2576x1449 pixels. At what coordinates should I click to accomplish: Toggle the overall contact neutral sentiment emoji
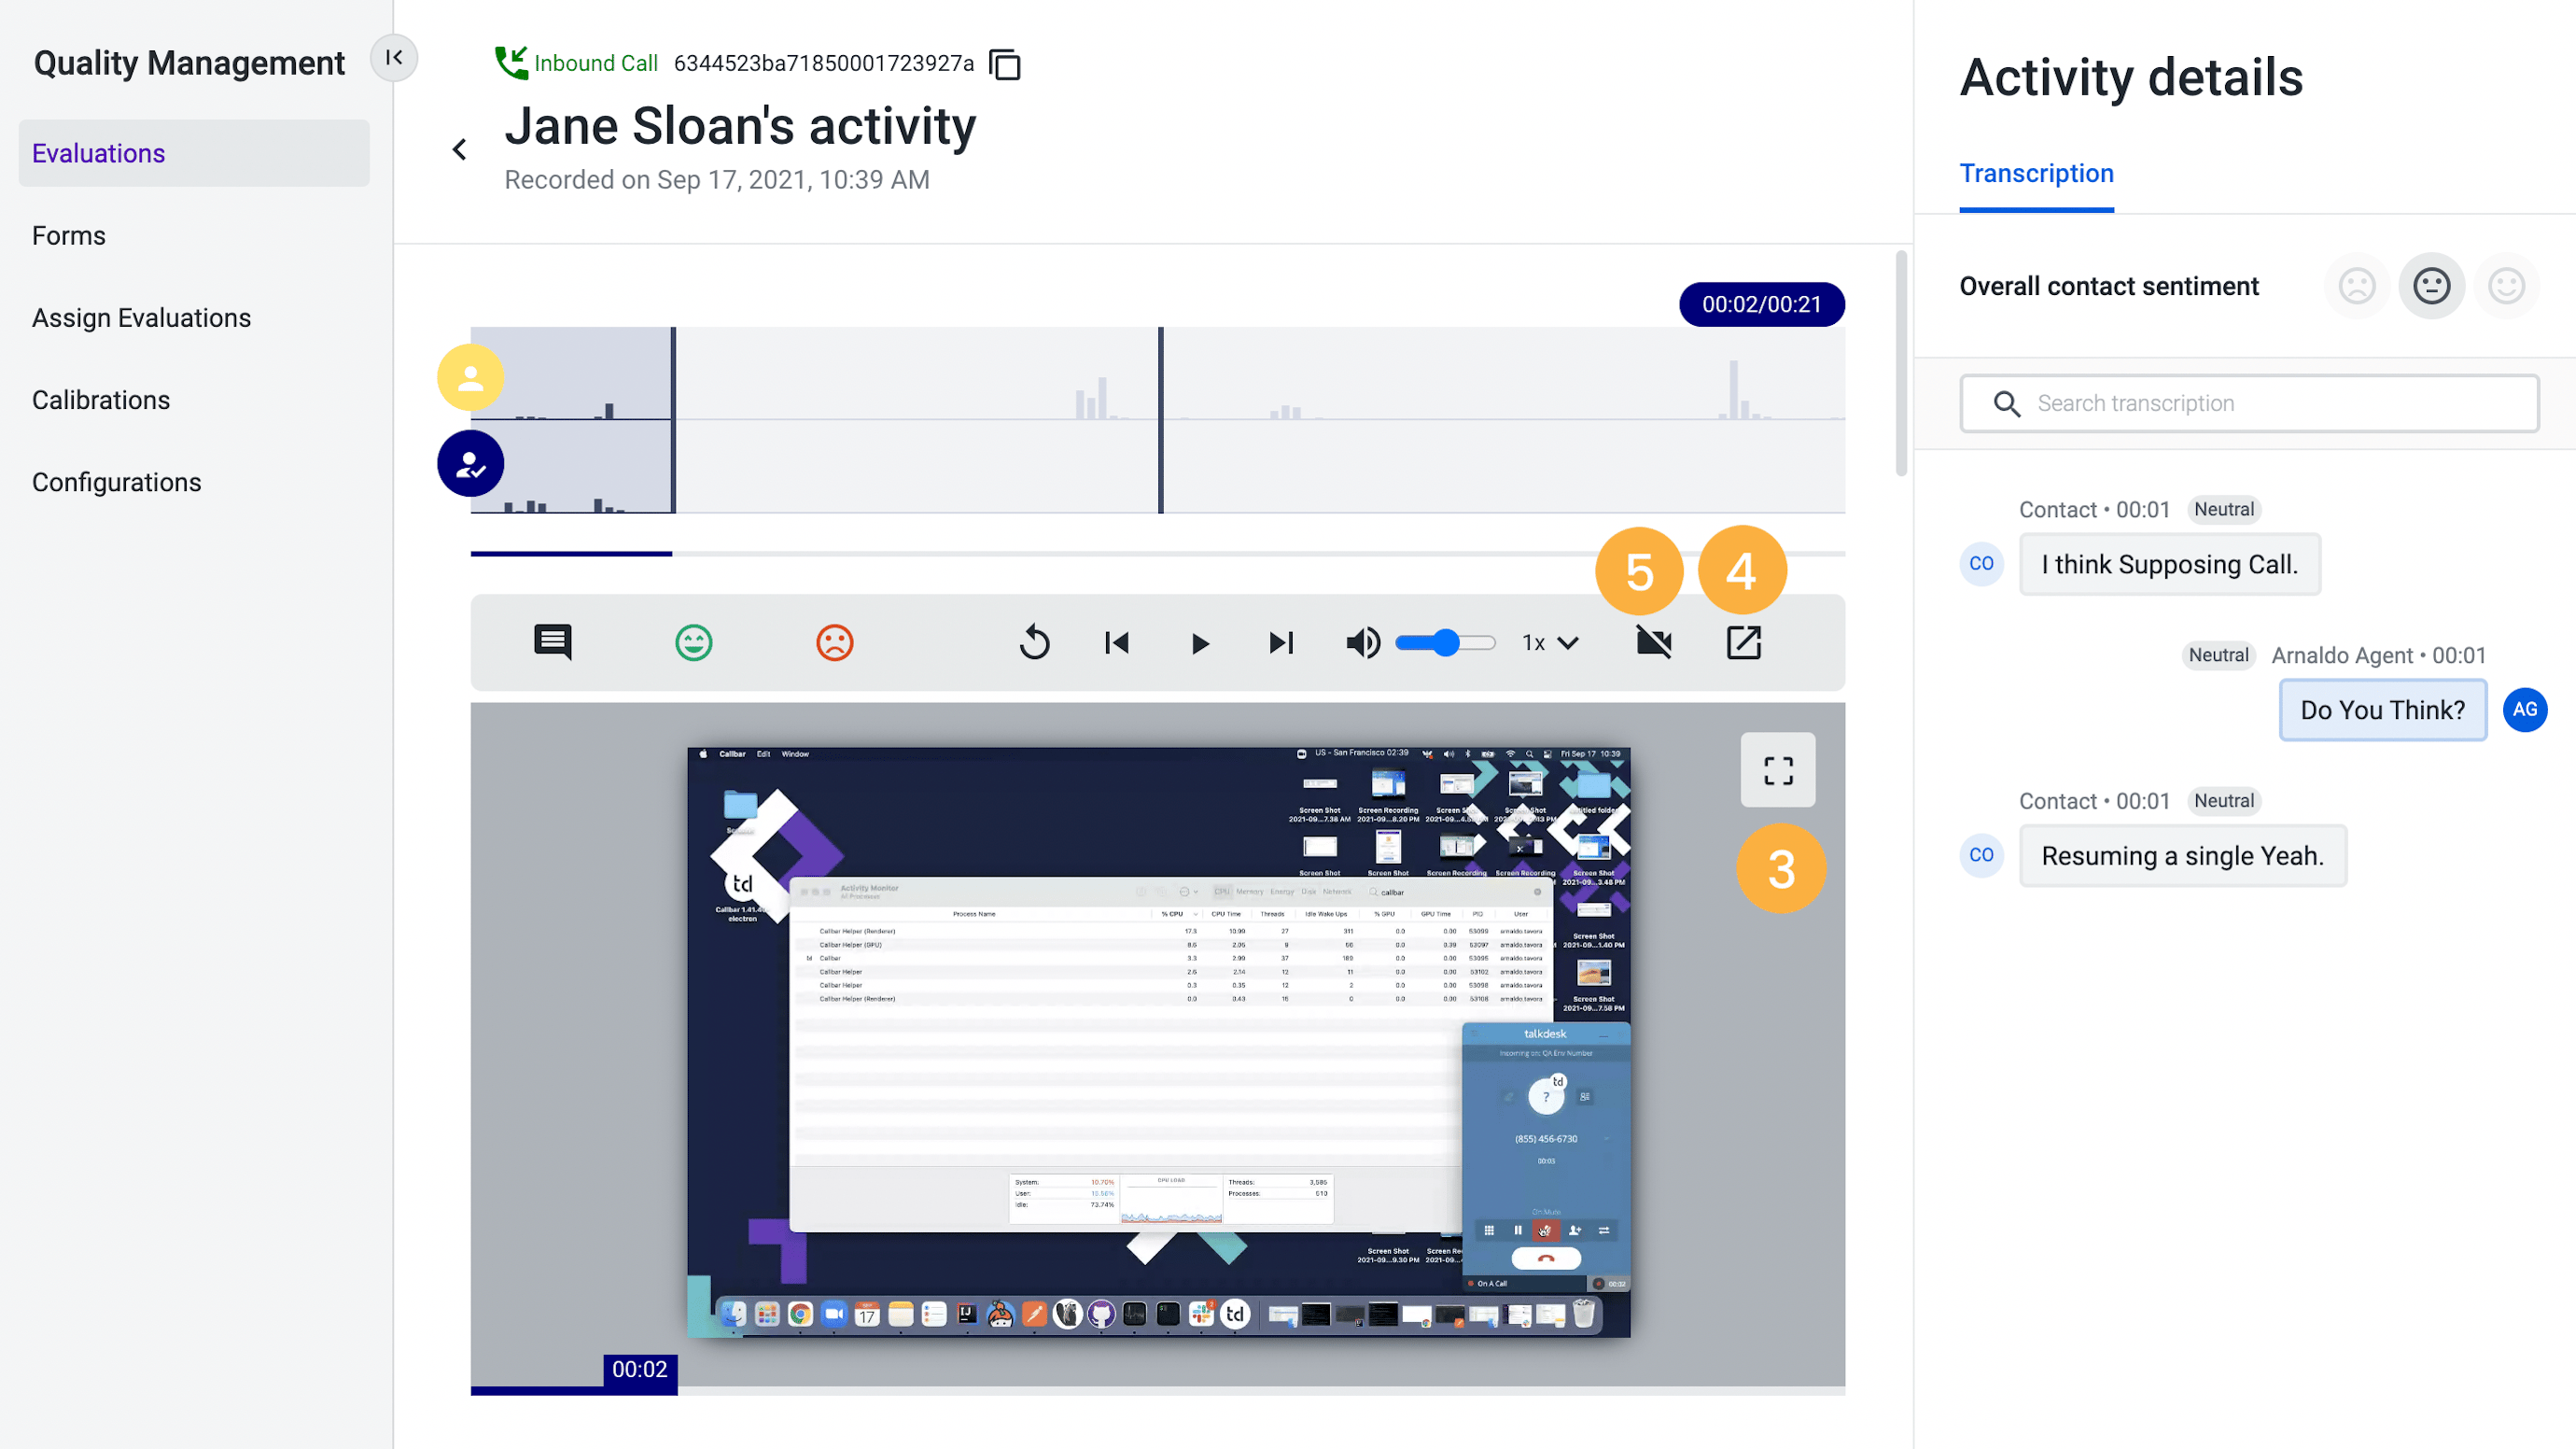(2432, 285)
